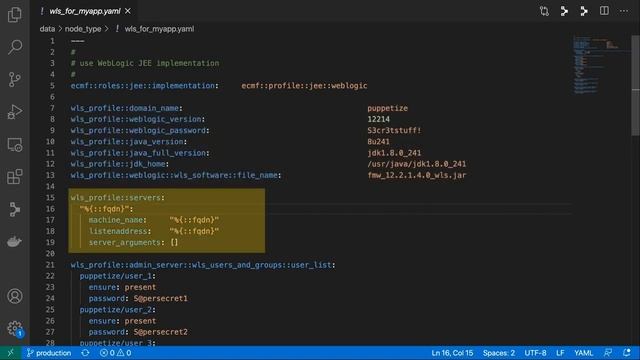Click the password S@persecret2
The height and width of the screenshot is (360, 640).
(x=160, y=332)
